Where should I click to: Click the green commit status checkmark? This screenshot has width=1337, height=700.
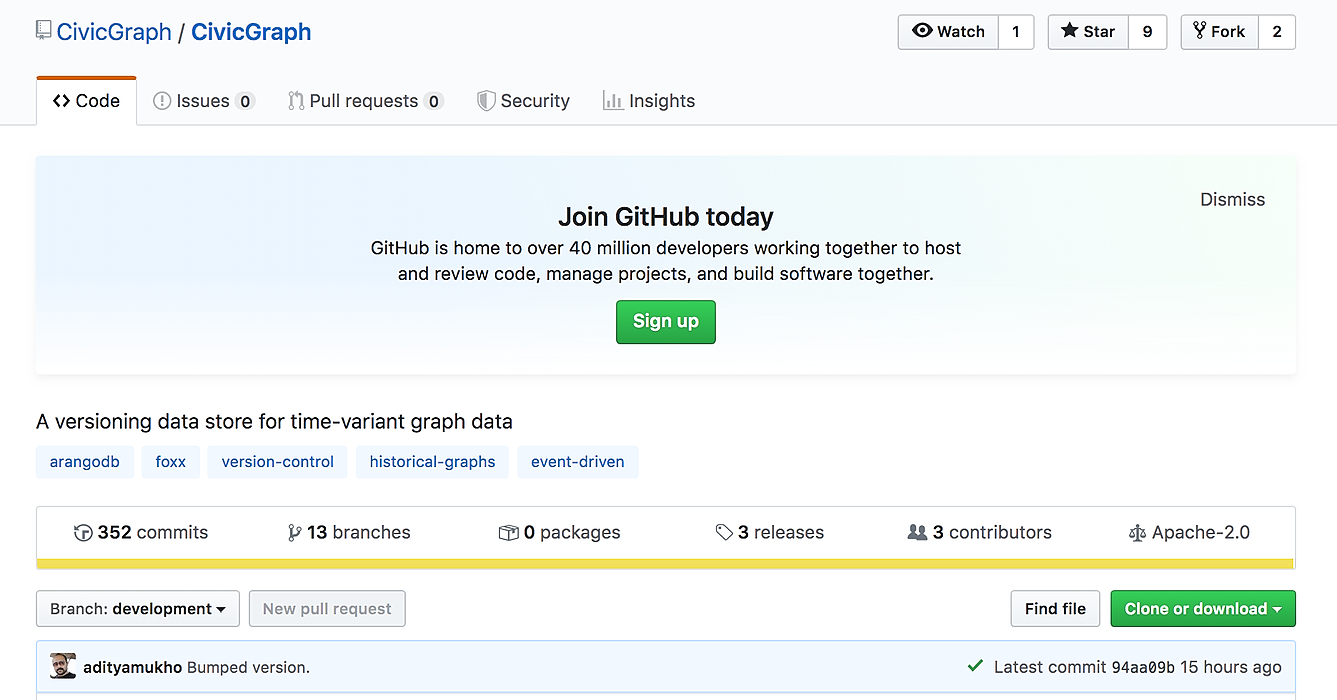975,666
